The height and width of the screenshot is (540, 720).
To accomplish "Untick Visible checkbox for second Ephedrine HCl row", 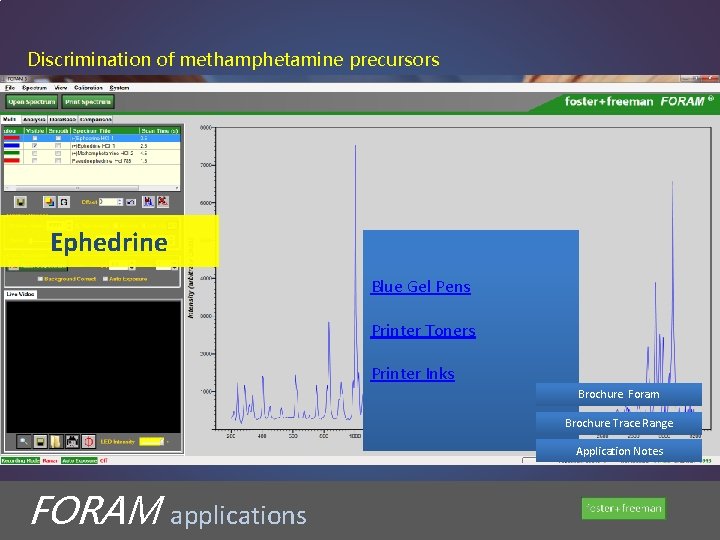I will click(x=35, y=146).
